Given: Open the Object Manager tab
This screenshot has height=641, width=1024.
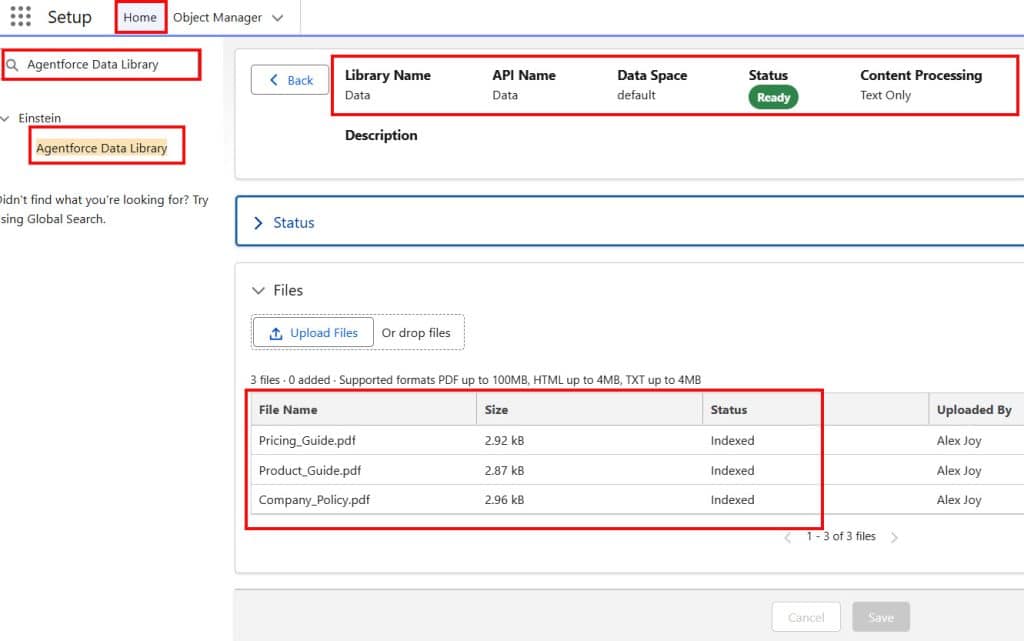Looking at the screenshot, I should click(217, 18).
